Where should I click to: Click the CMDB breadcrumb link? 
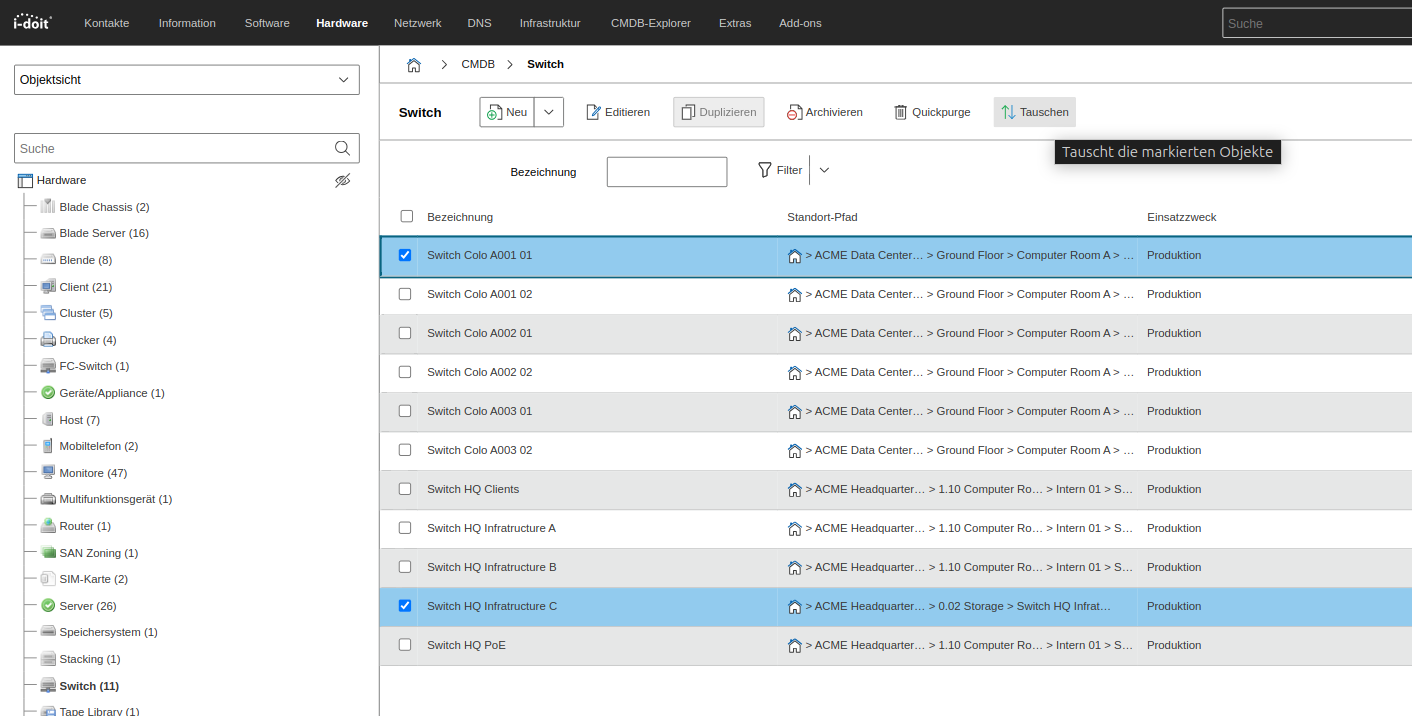pyautogui.click(x=478, y=64)
